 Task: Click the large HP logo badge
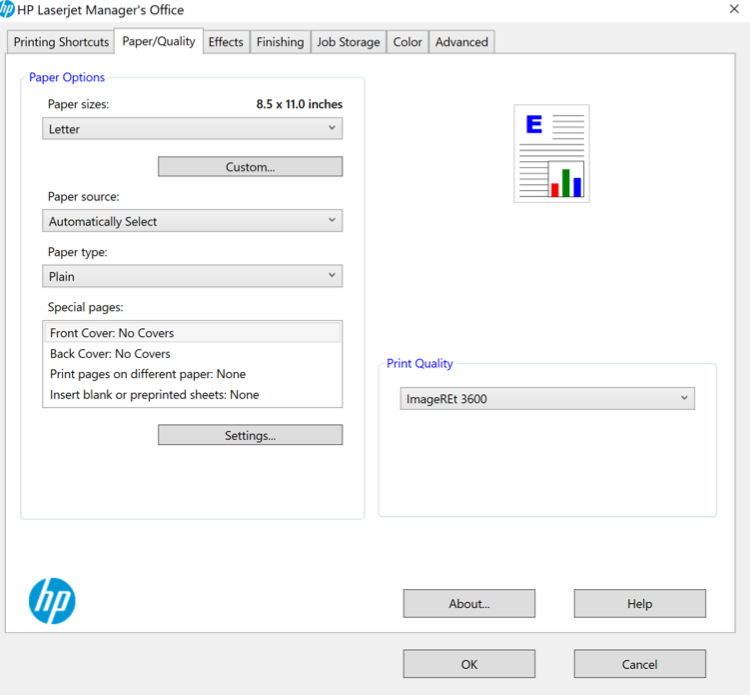pos(52,601)
